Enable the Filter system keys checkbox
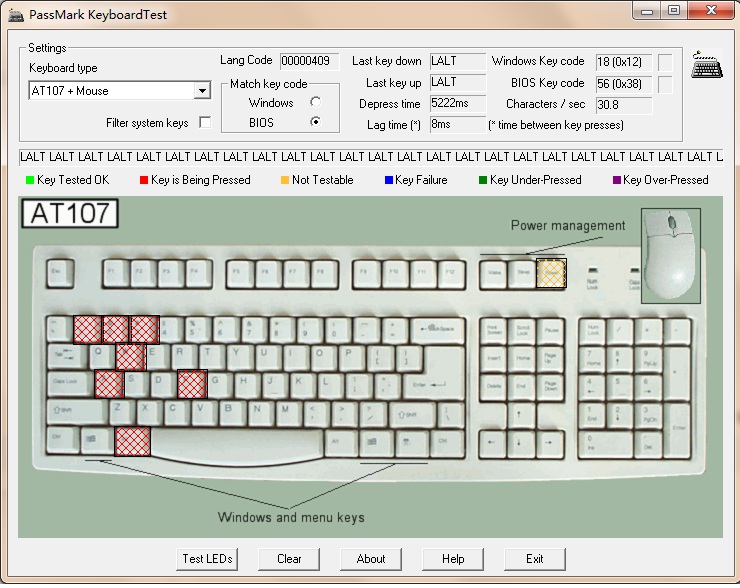Screen dimensions: 740x588 tap(205, 123)
